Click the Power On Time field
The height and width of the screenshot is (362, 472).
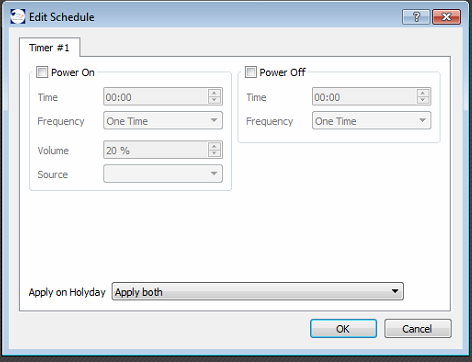[x=156, y=97]
